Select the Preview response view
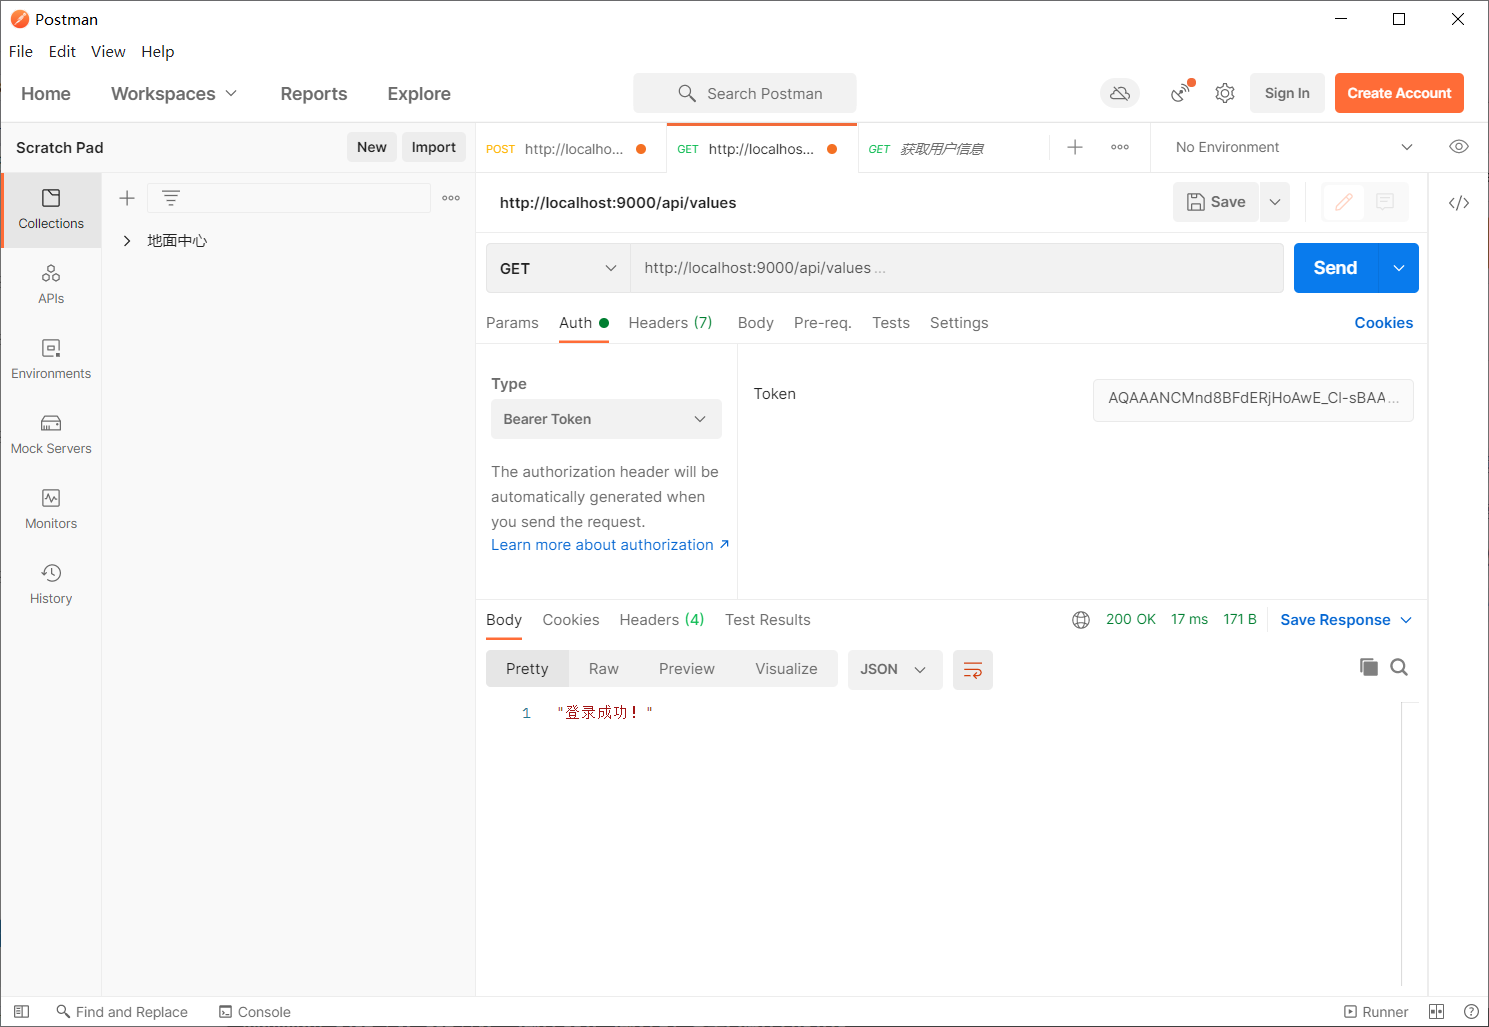 [687, 669]
